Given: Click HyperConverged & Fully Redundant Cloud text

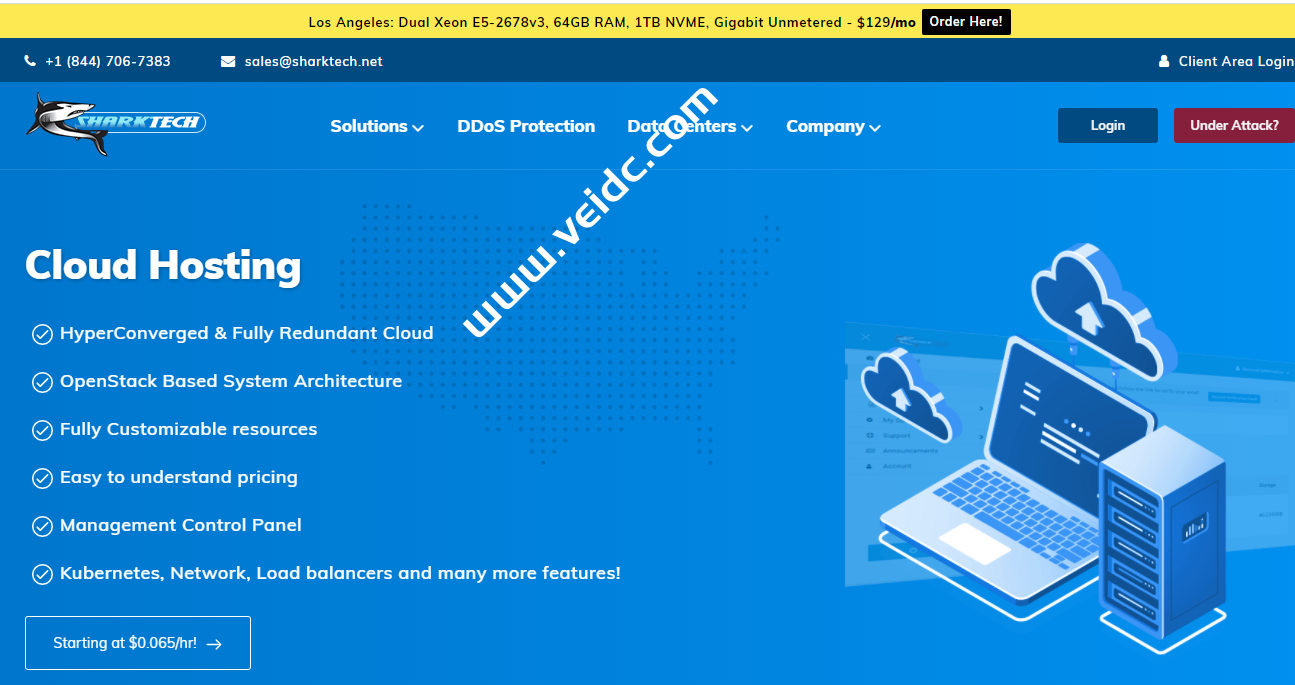Looking at the screenshot, I should click(x=247, y=333).
